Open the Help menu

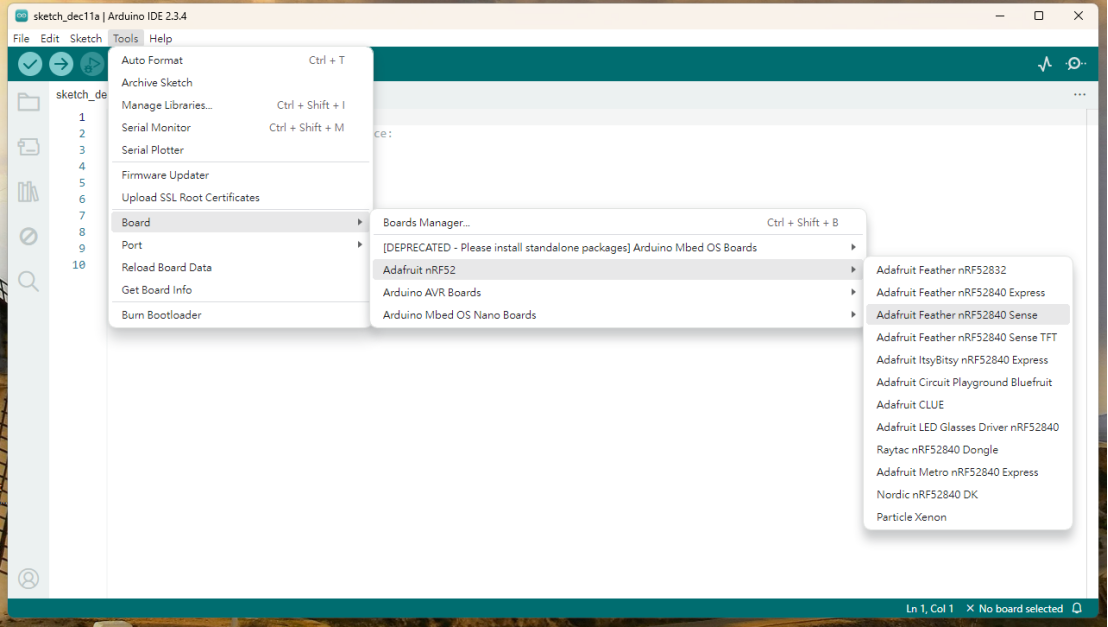160,38
